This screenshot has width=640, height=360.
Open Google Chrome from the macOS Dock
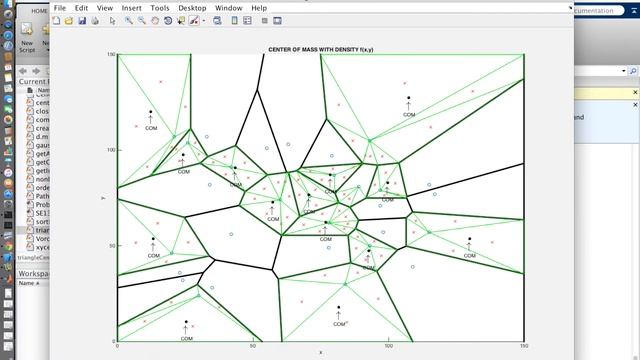coord(8,247)
